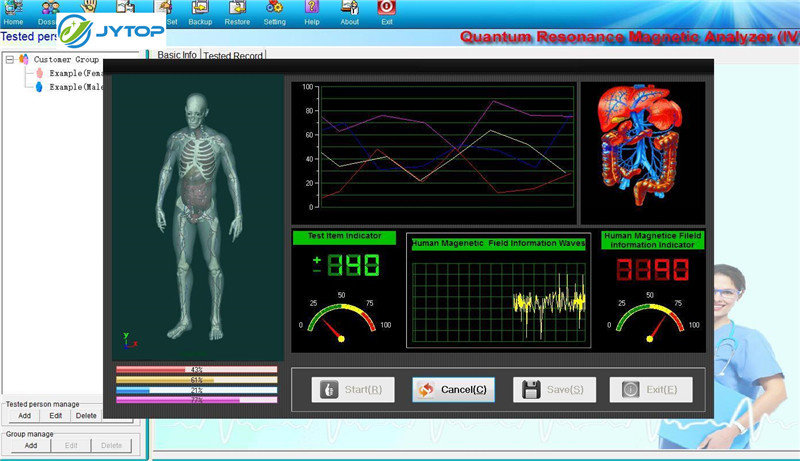Click the magenta 72% progress bar

coord(196,400)
